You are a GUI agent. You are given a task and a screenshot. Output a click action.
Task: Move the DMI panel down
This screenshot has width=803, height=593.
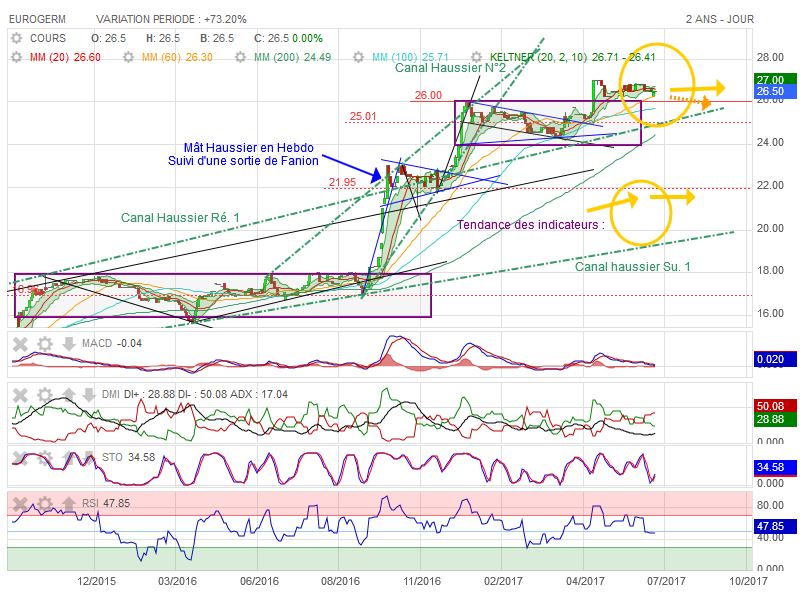(x=89, y=395)
